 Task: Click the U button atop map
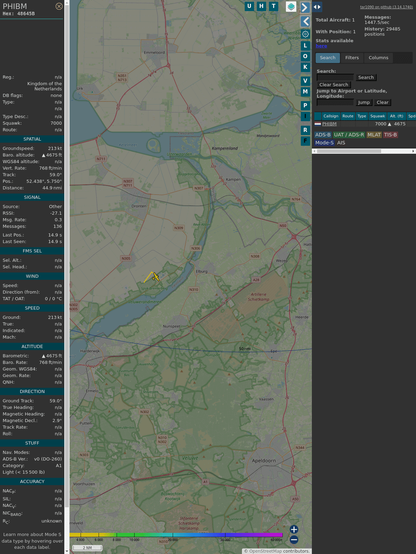pos(249,6)
